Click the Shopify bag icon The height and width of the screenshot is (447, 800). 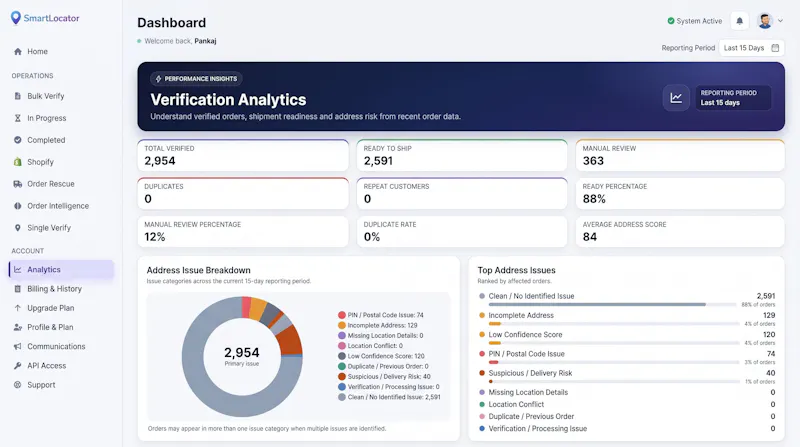18,162
